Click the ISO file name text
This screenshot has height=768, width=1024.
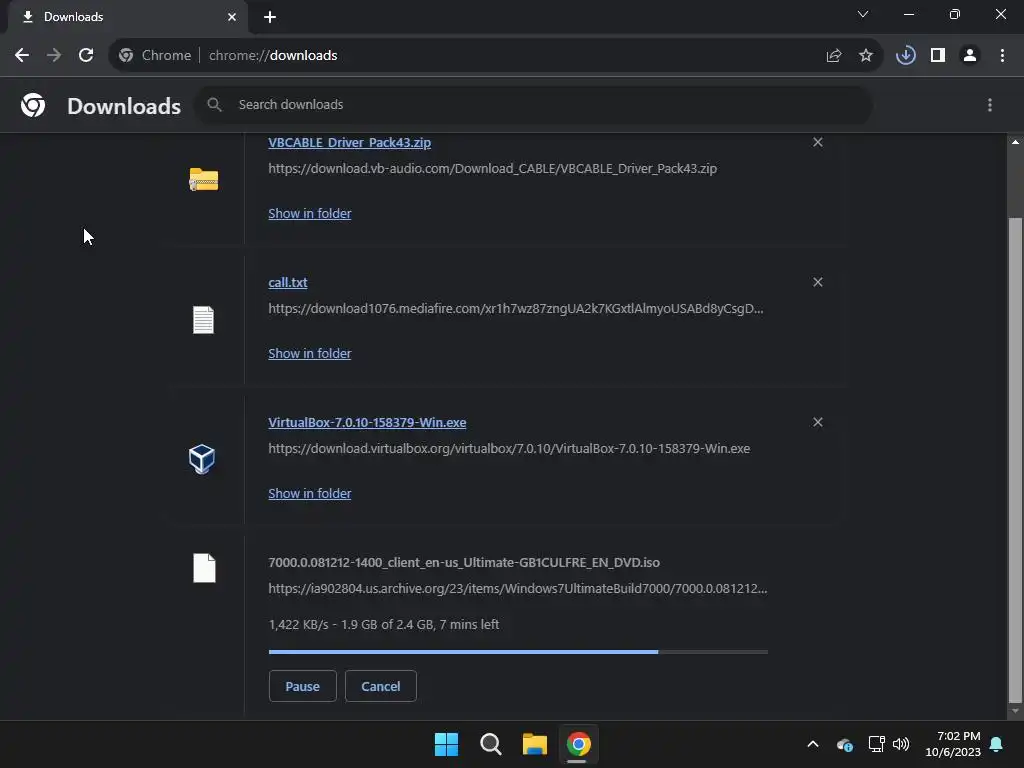tap(464, 562)
